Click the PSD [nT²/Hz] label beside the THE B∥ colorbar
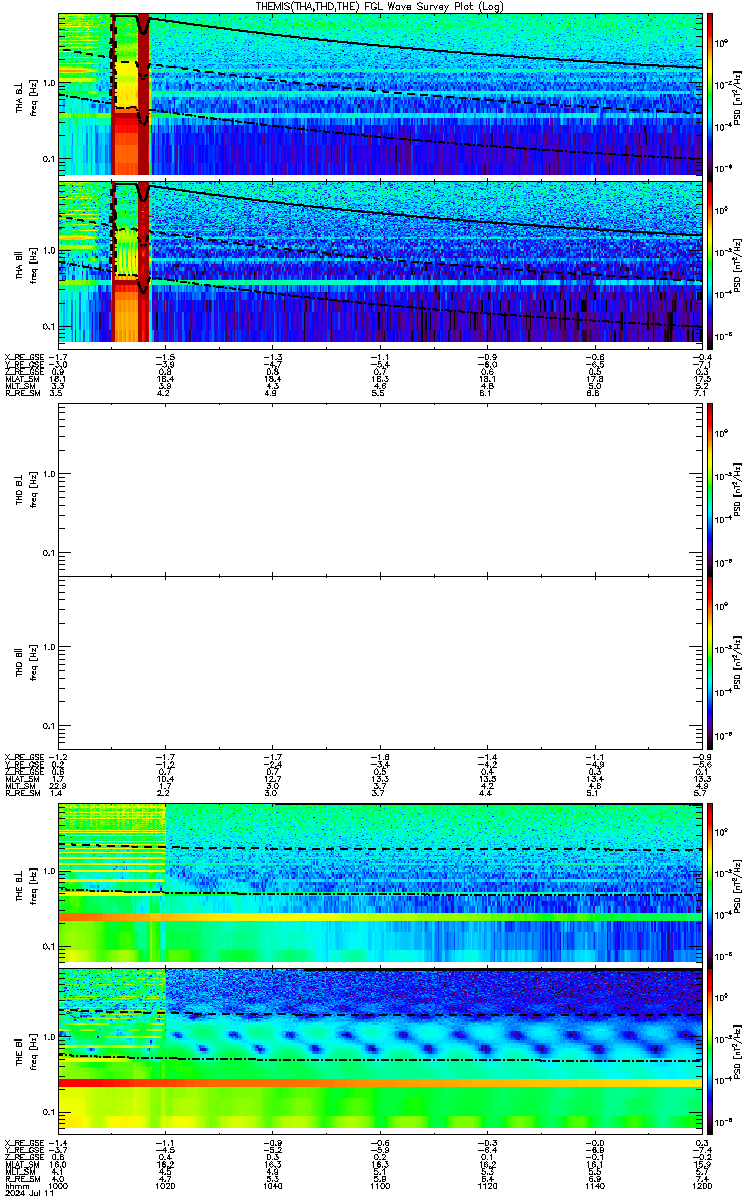Viewport: 750px width, 1200px height. pyautogui.click(x=739, y=1050)
